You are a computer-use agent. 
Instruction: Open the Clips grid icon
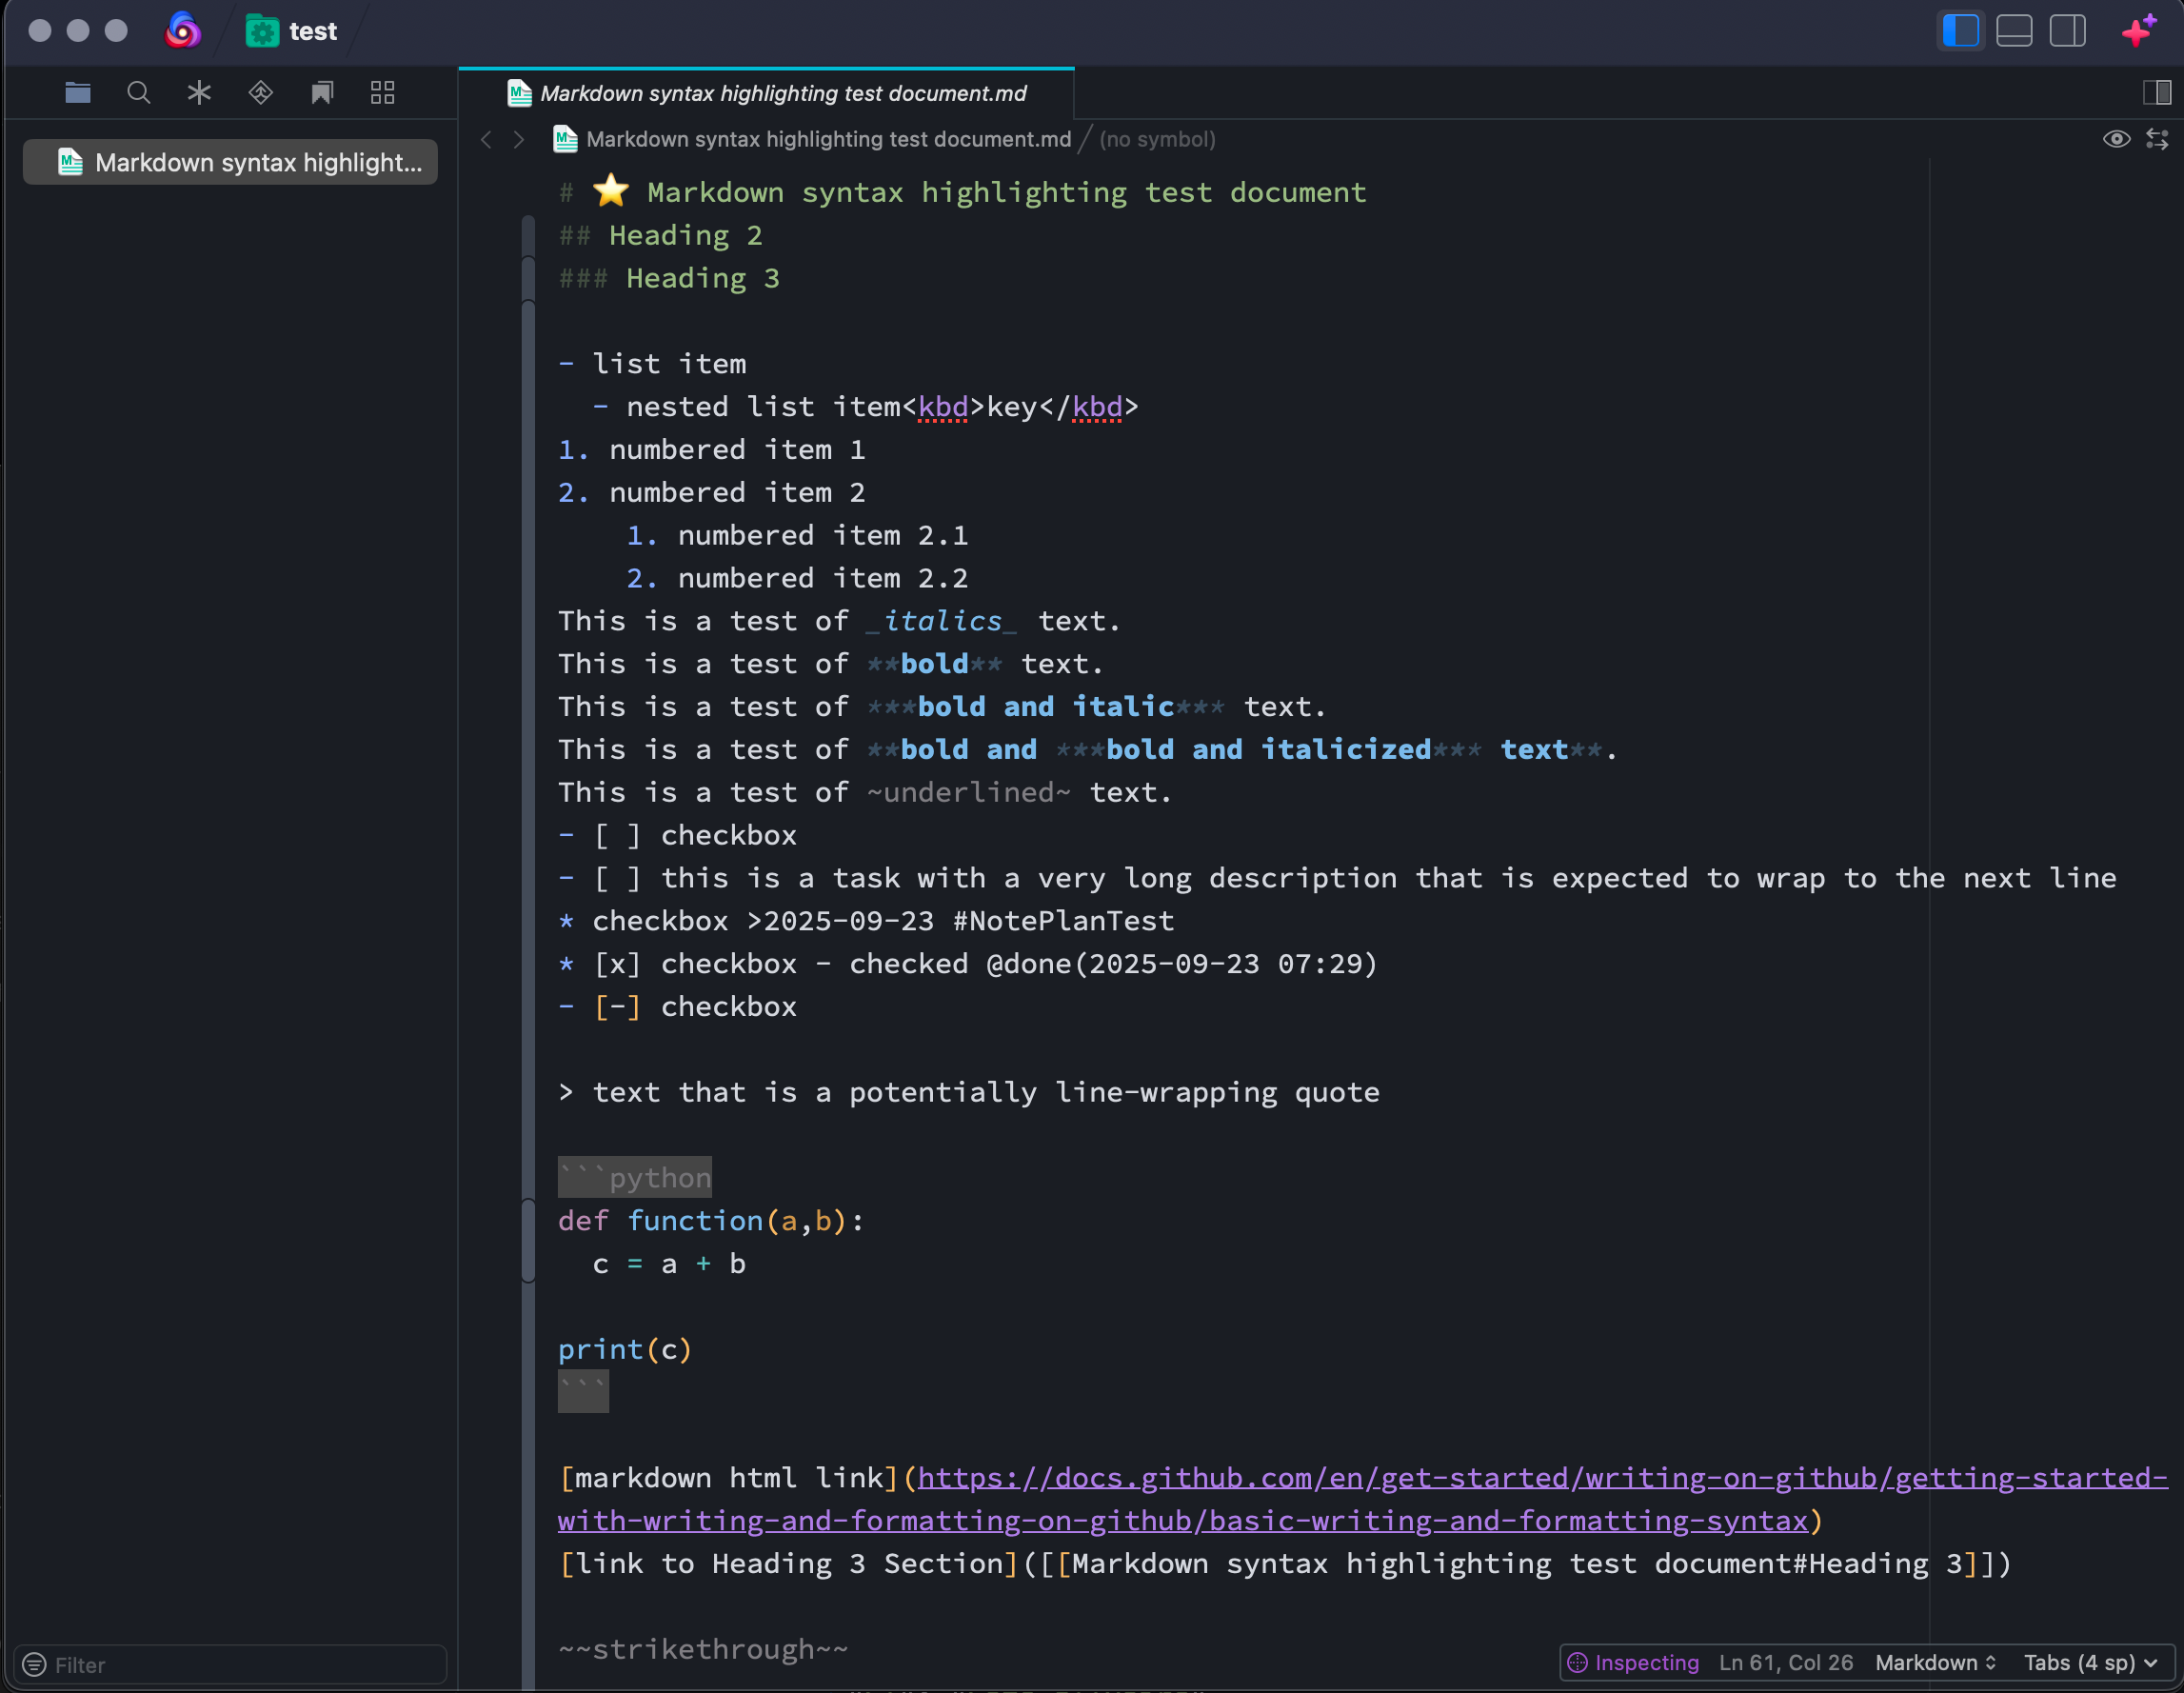point(382,93)
